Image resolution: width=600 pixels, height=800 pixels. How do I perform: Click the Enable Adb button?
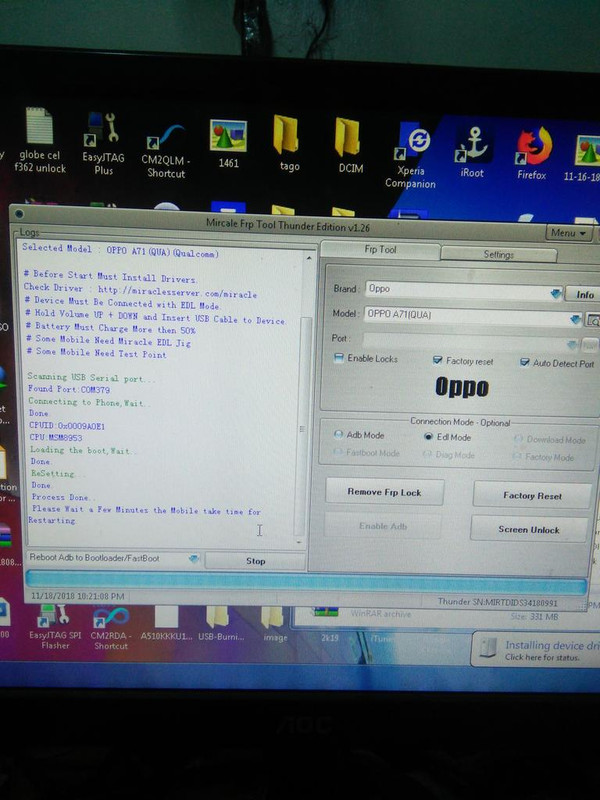click(383, 526)
